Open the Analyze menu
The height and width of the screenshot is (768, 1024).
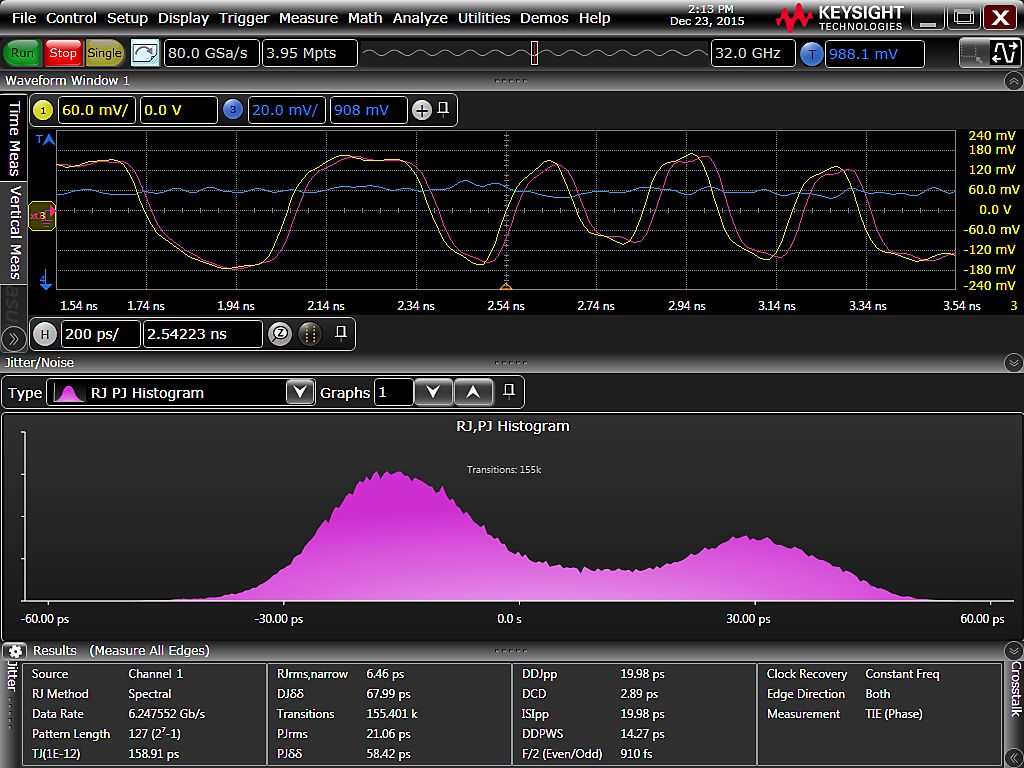click(x=420, y=18)
